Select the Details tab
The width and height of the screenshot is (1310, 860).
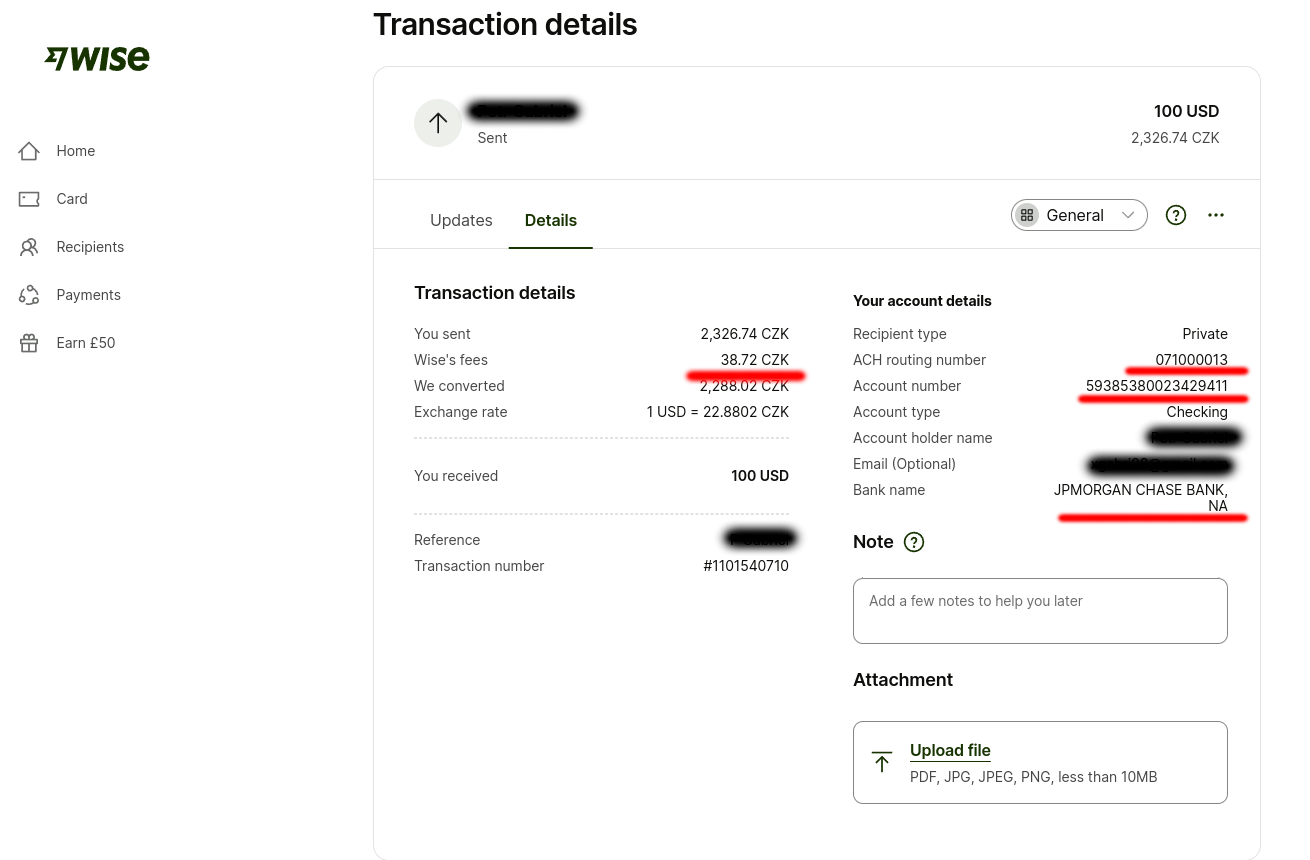tap(551, 220)
